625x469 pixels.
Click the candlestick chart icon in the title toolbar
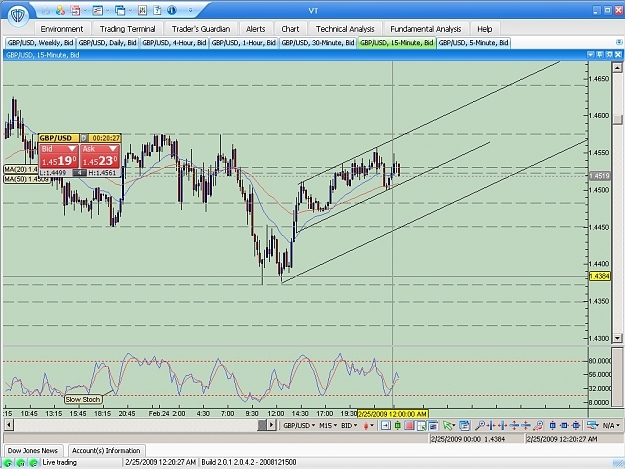point(142,10)
